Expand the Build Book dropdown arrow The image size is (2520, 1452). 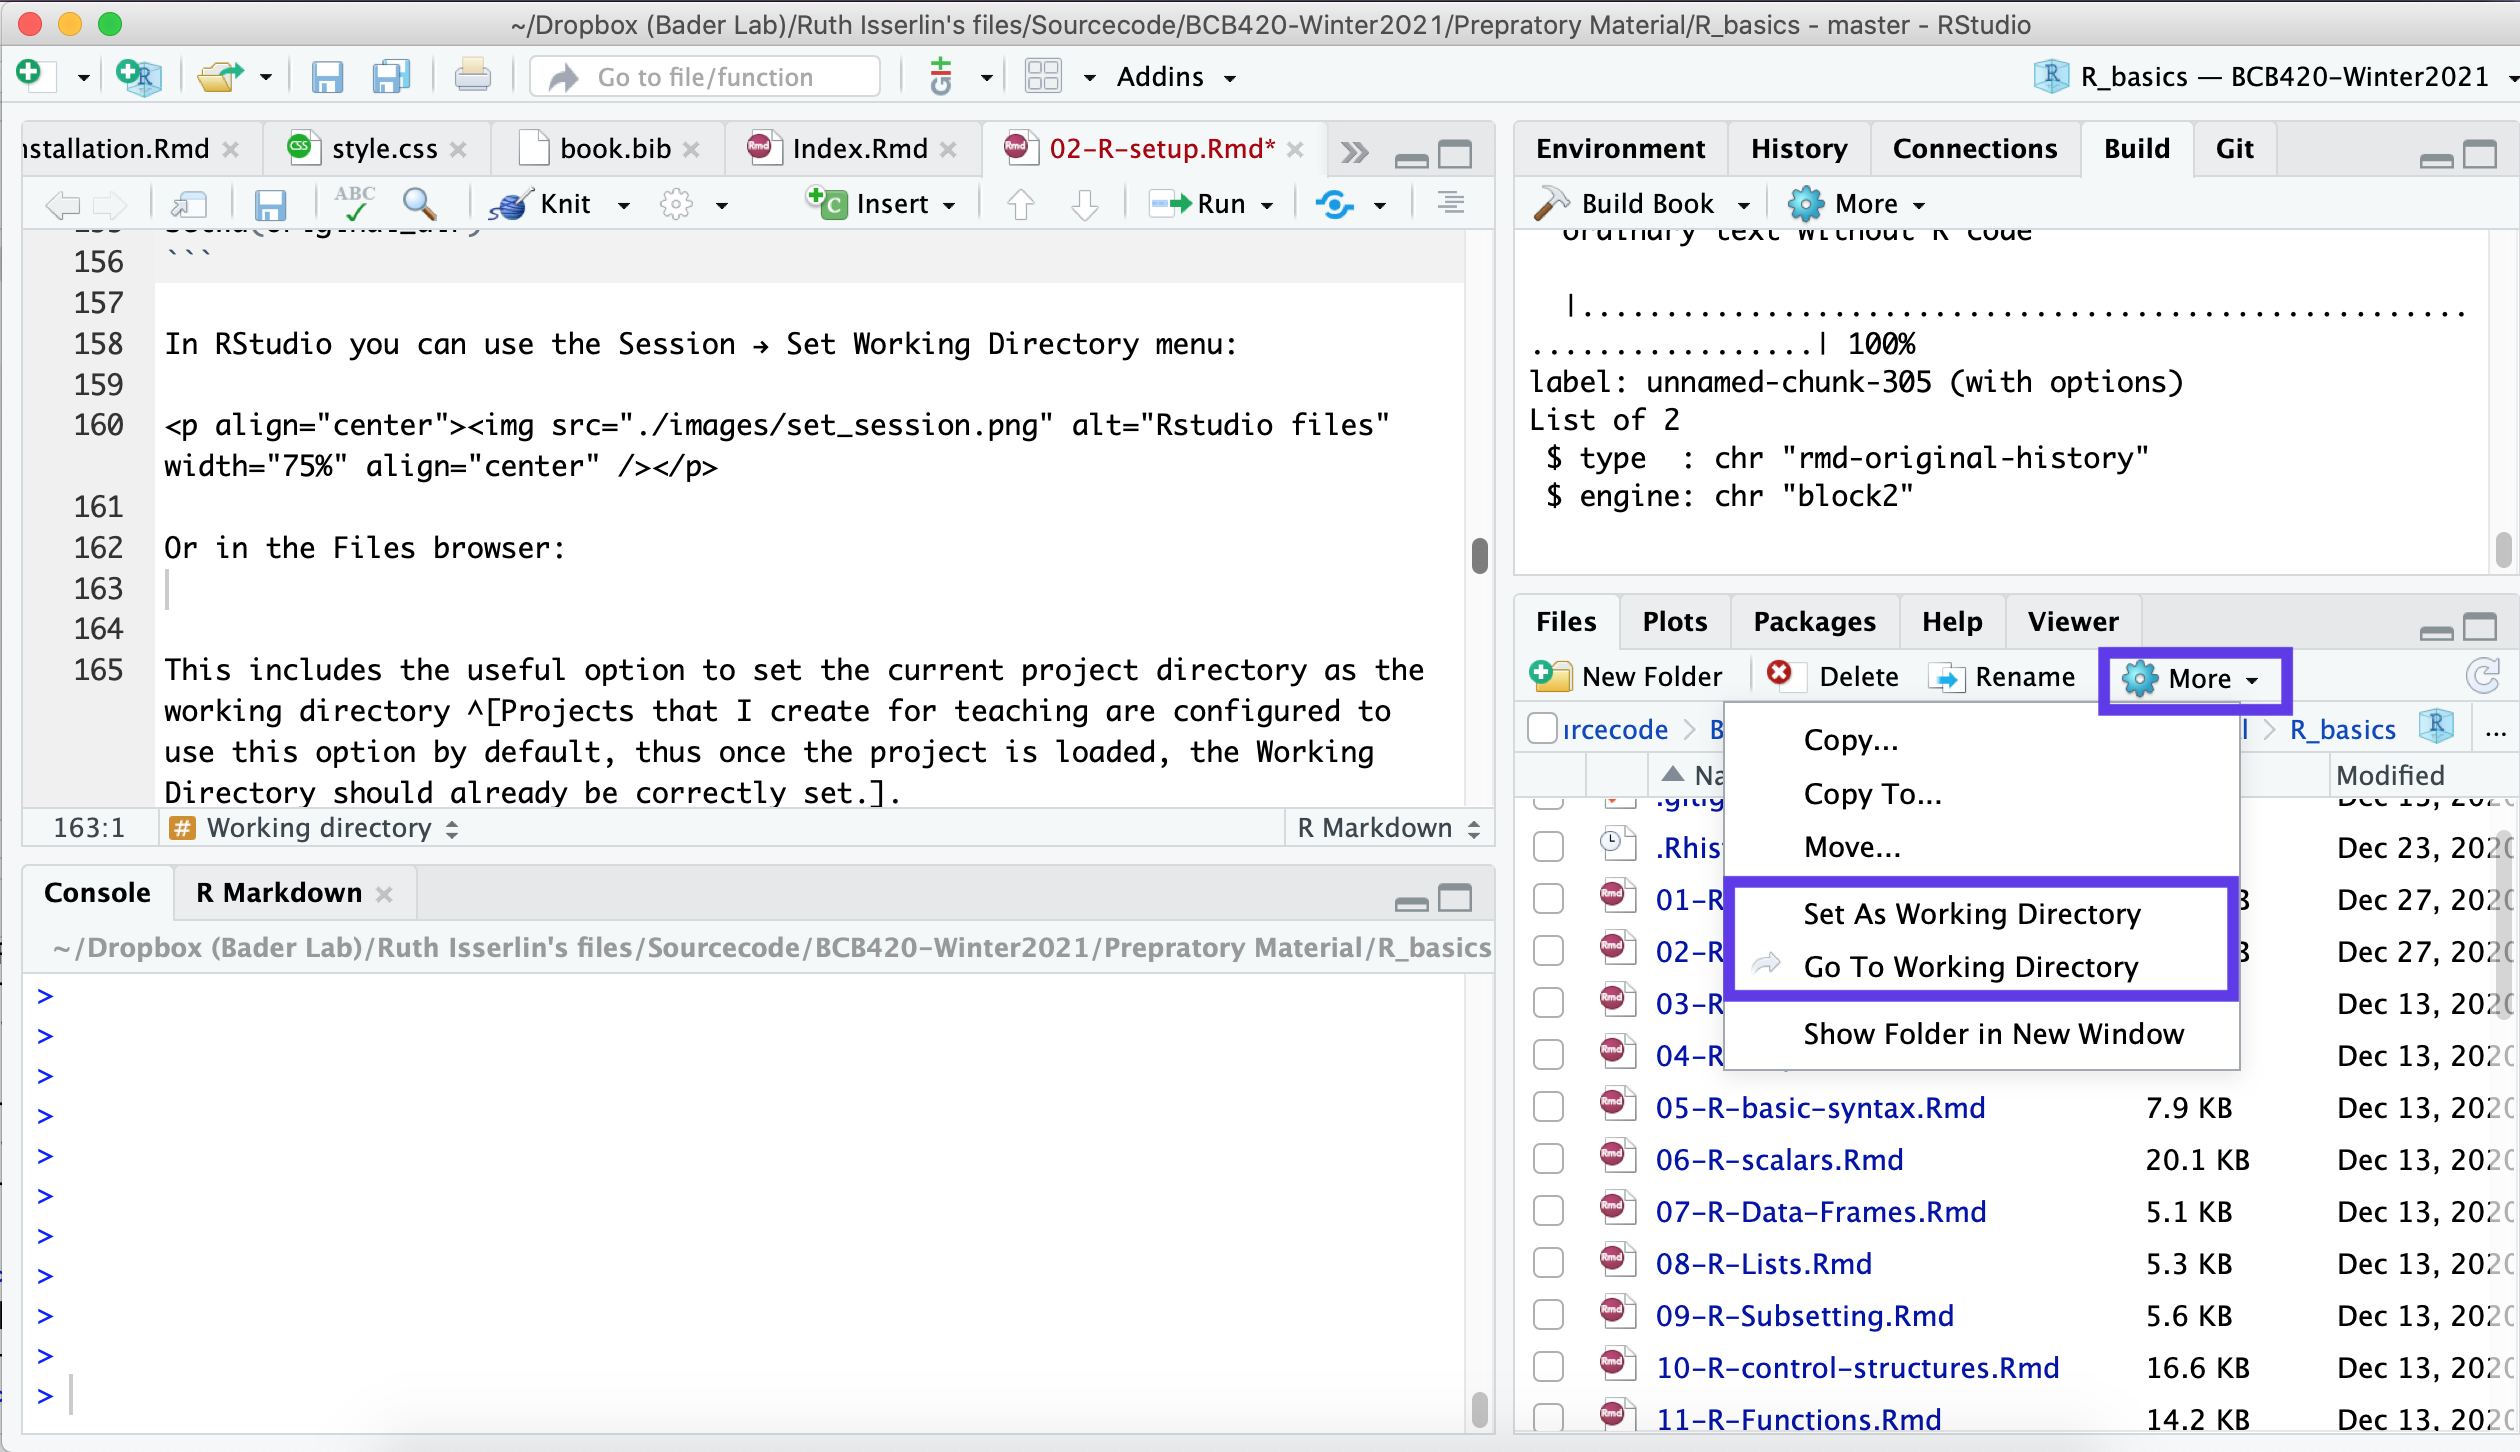tap(1744, 206)
